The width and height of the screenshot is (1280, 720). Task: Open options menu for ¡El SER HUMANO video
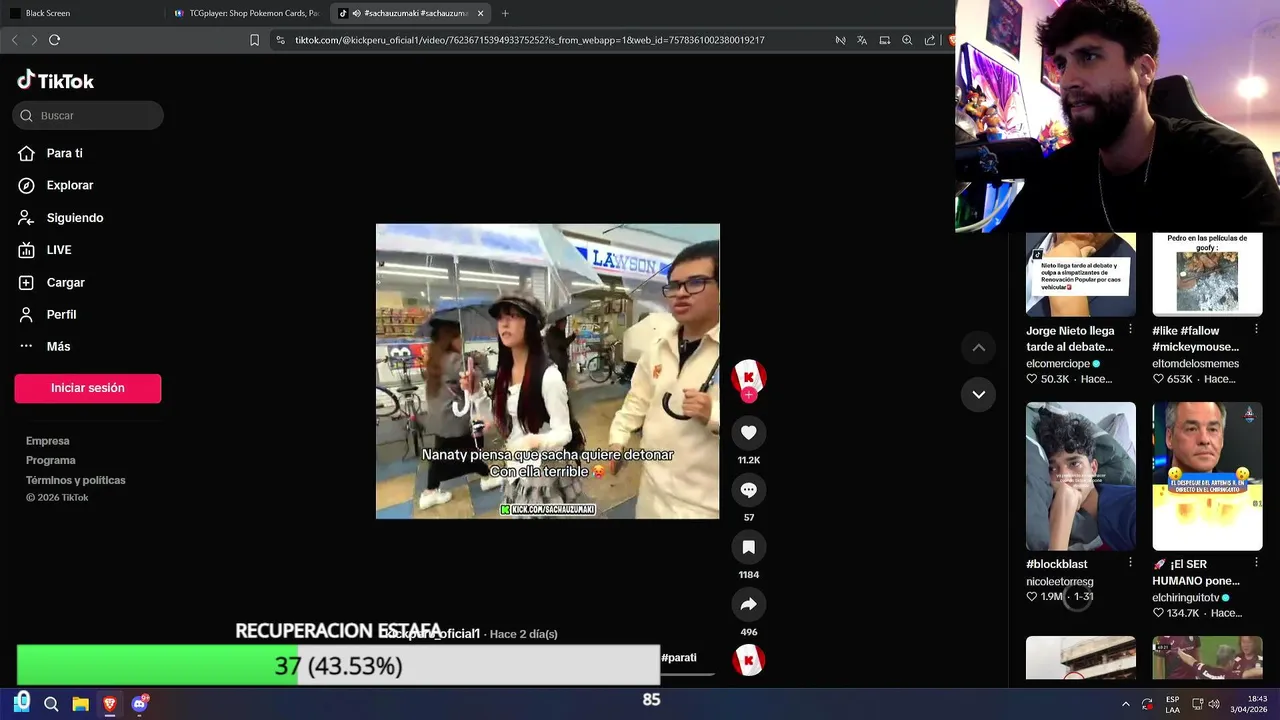[x=1256, y=563]
